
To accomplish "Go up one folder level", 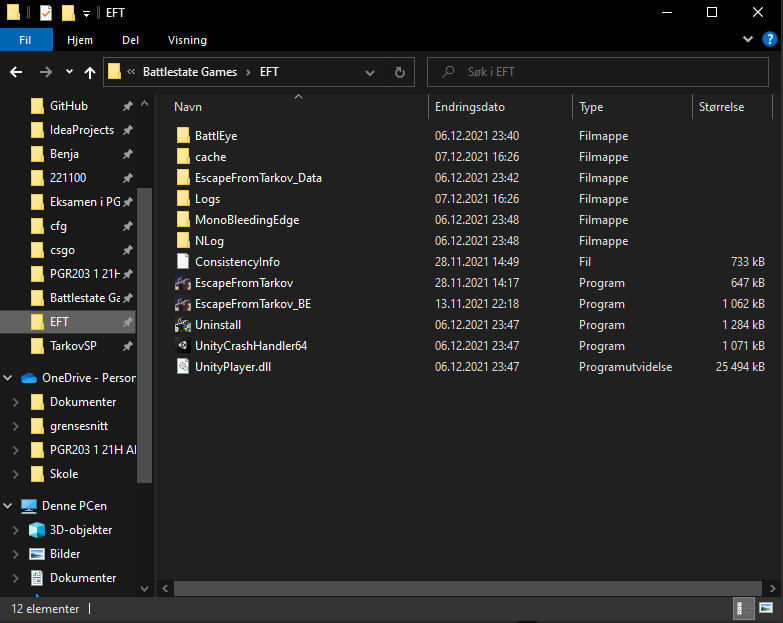I will (x=90, y=73).
